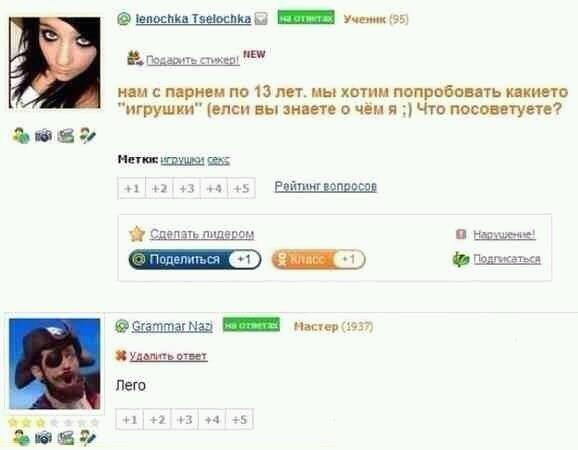Click the Удалить ответ link
Viewport: 578px width, 450px height.
click(x=168, y=356)
